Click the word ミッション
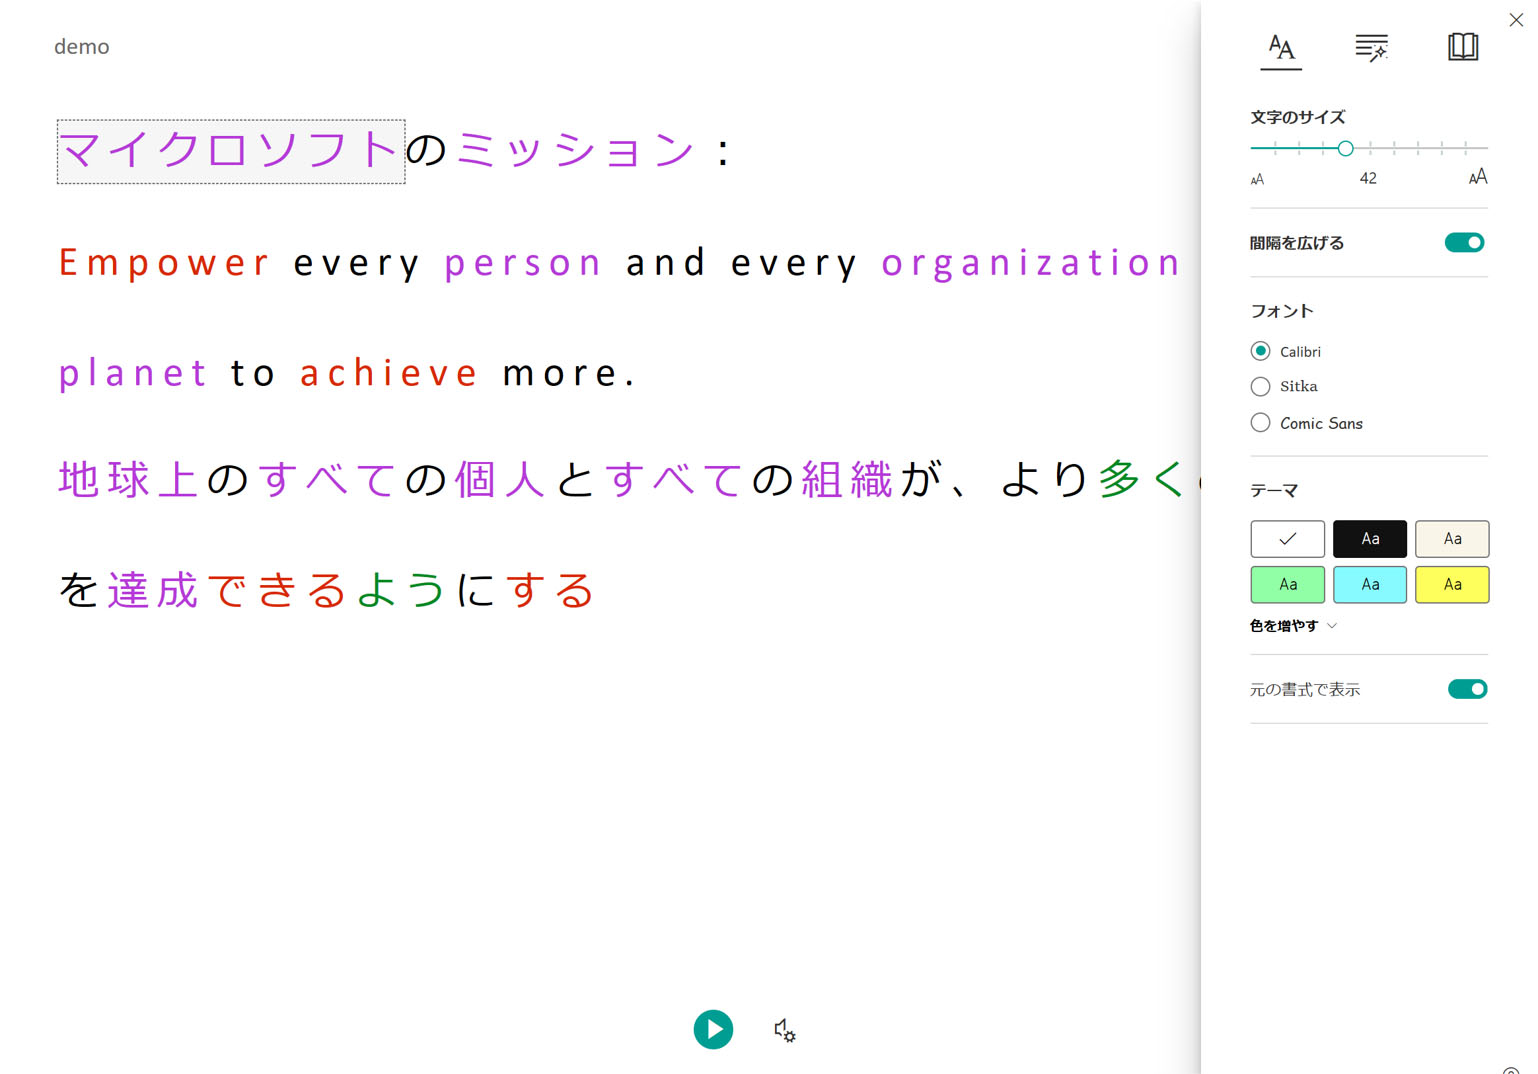The height and width of the screenshot is (1074, 1538). 575,150
